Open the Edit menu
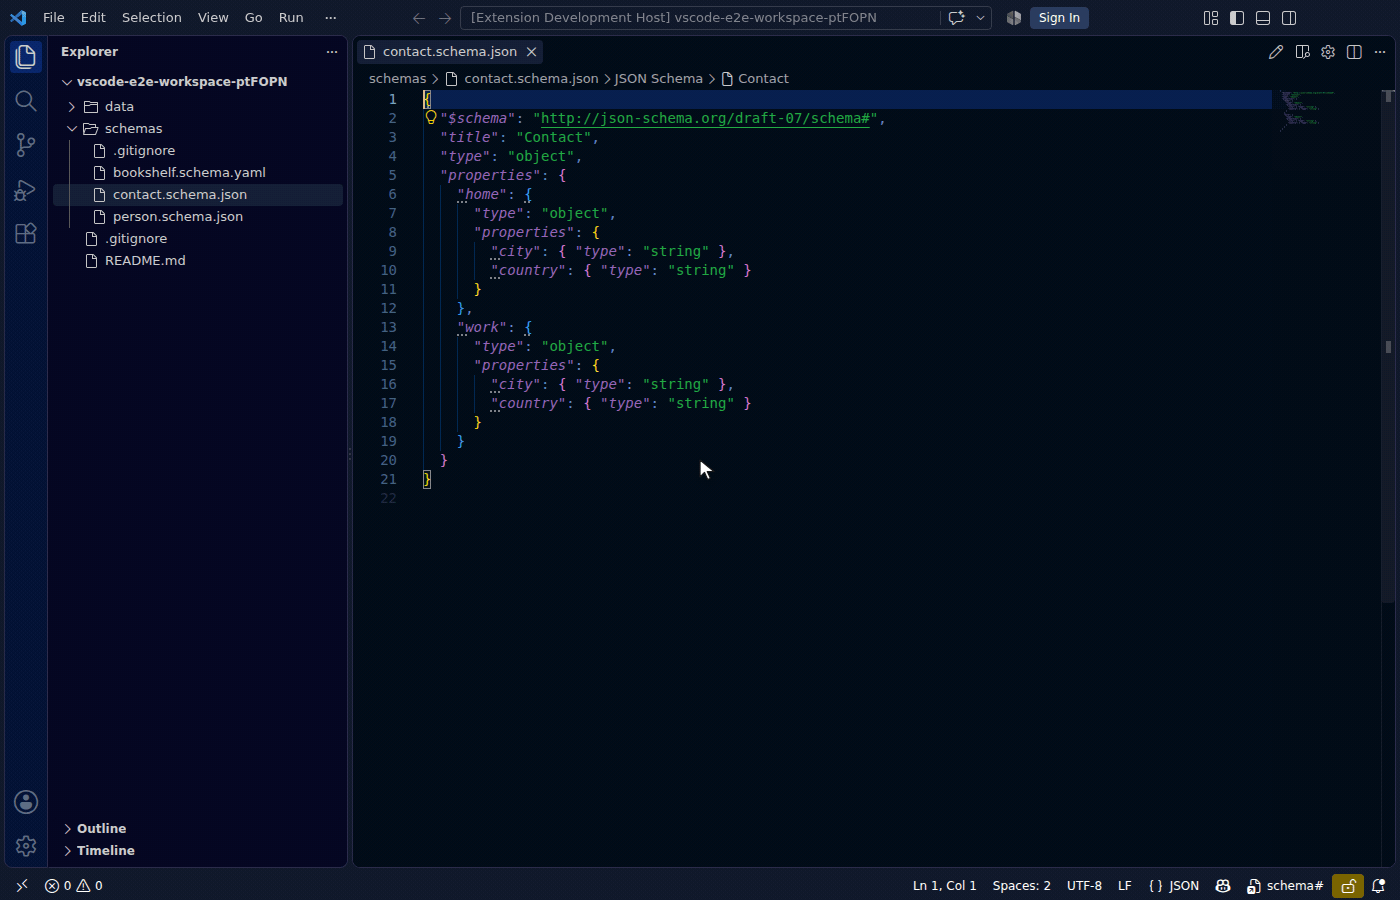The image size is (1400, 900). pyautogui.click(x=93, y=18)
